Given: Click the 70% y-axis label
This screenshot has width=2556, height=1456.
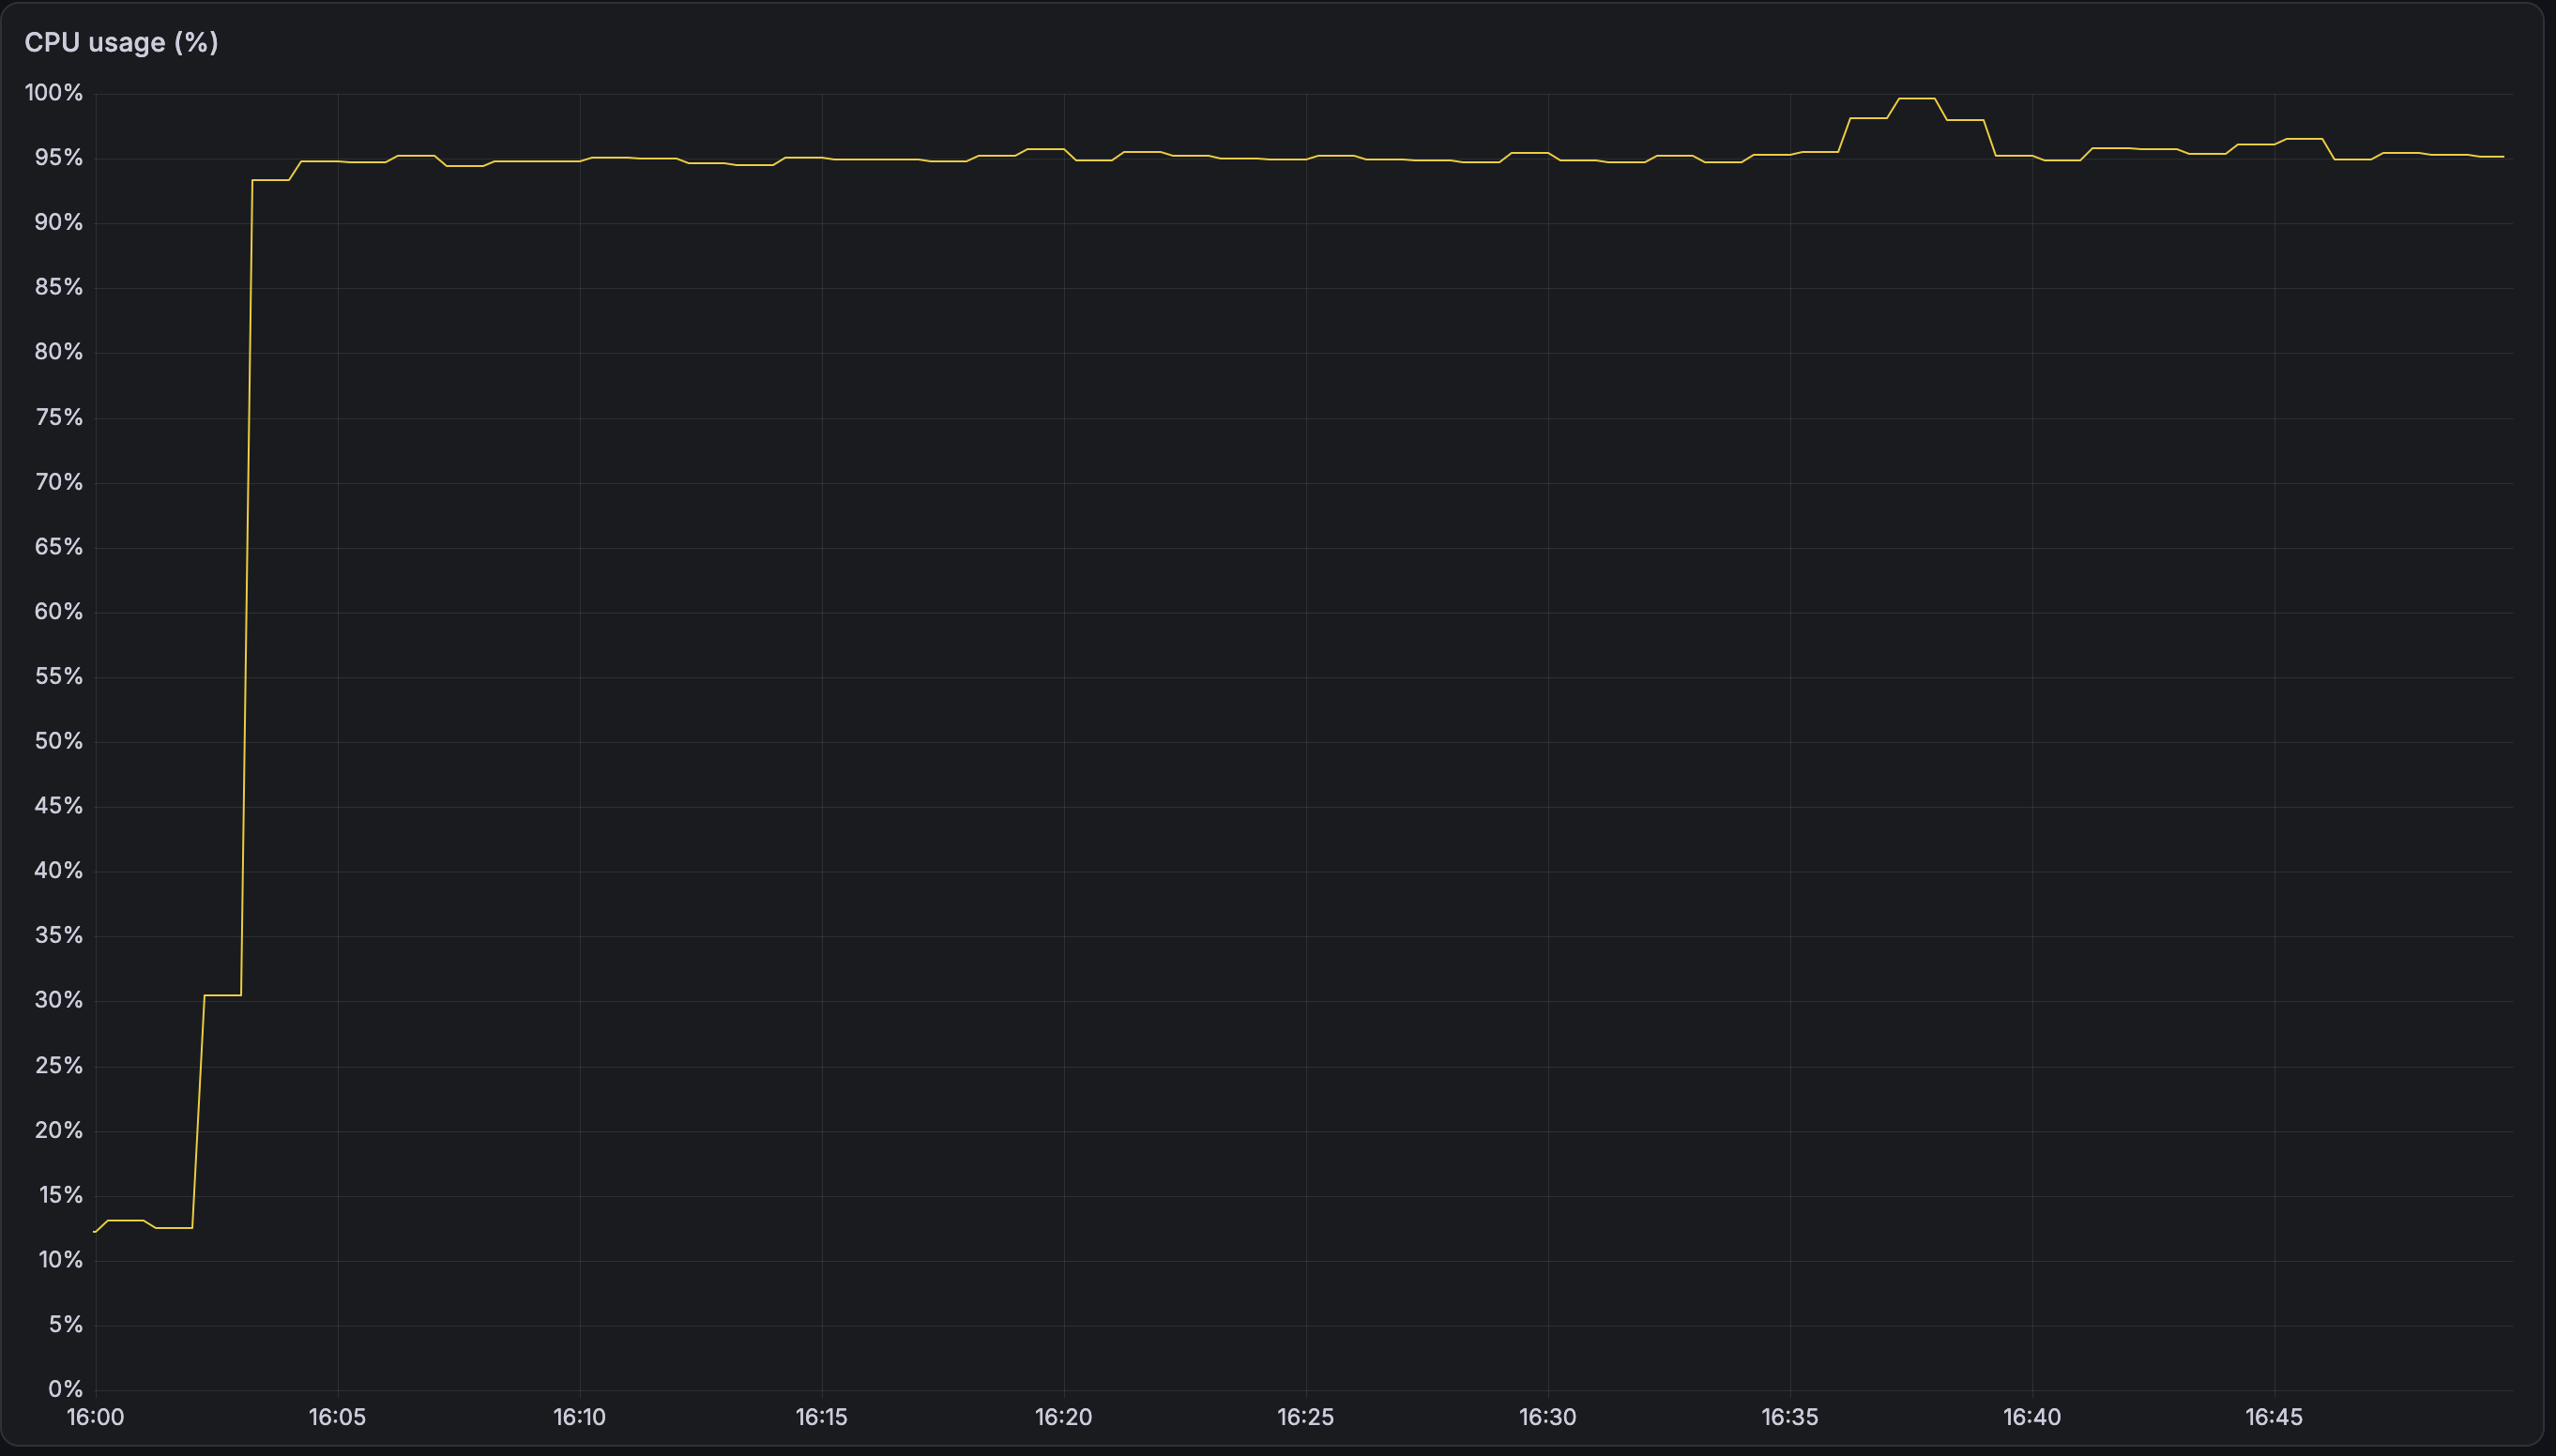Looking at the screenshot, I should coord(59,482).
